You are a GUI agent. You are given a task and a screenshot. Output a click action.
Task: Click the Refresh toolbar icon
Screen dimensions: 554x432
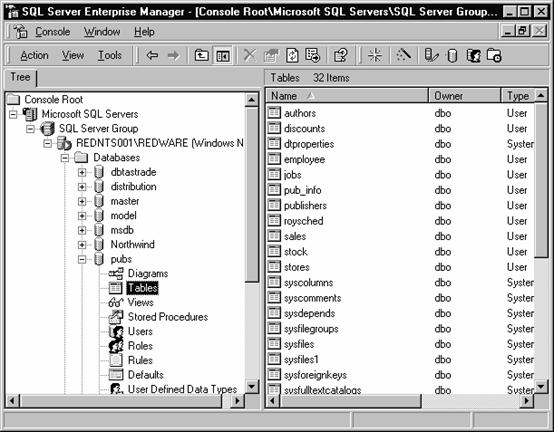pyautogui.click(x=292, y=55)
